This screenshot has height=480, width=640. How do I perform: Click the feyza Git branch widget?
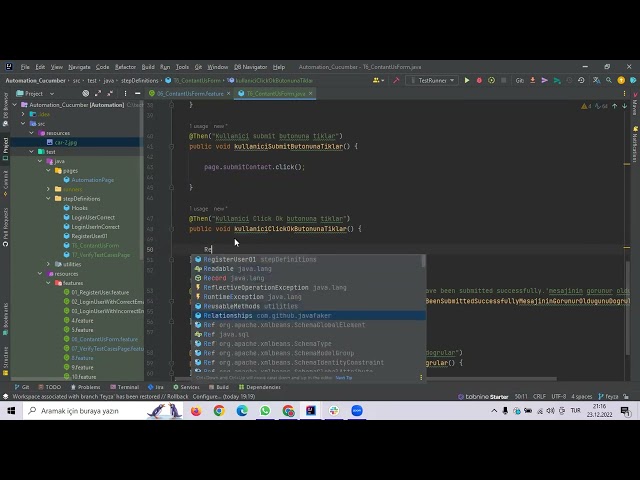608,396
